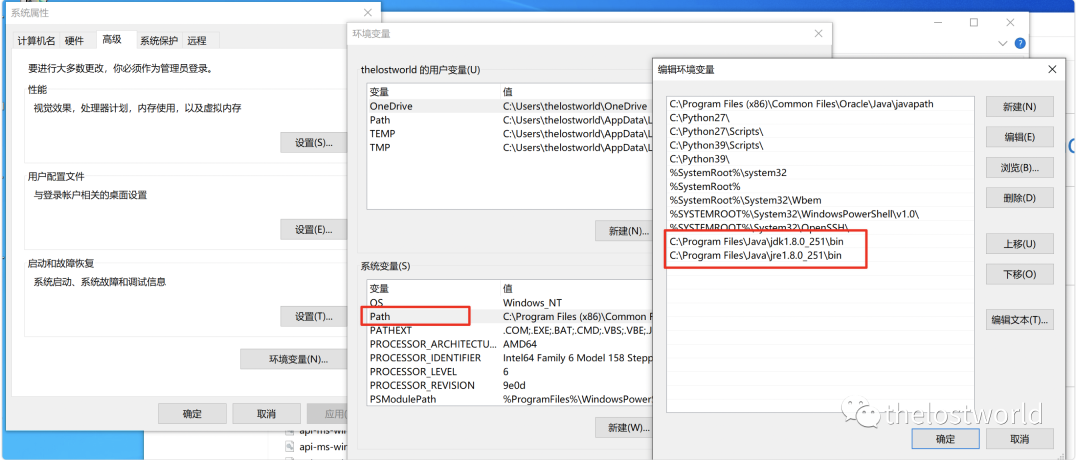Click the 删除(D) button
This screenshot has height=460, width=1080.
click(x=1019, y=198)
